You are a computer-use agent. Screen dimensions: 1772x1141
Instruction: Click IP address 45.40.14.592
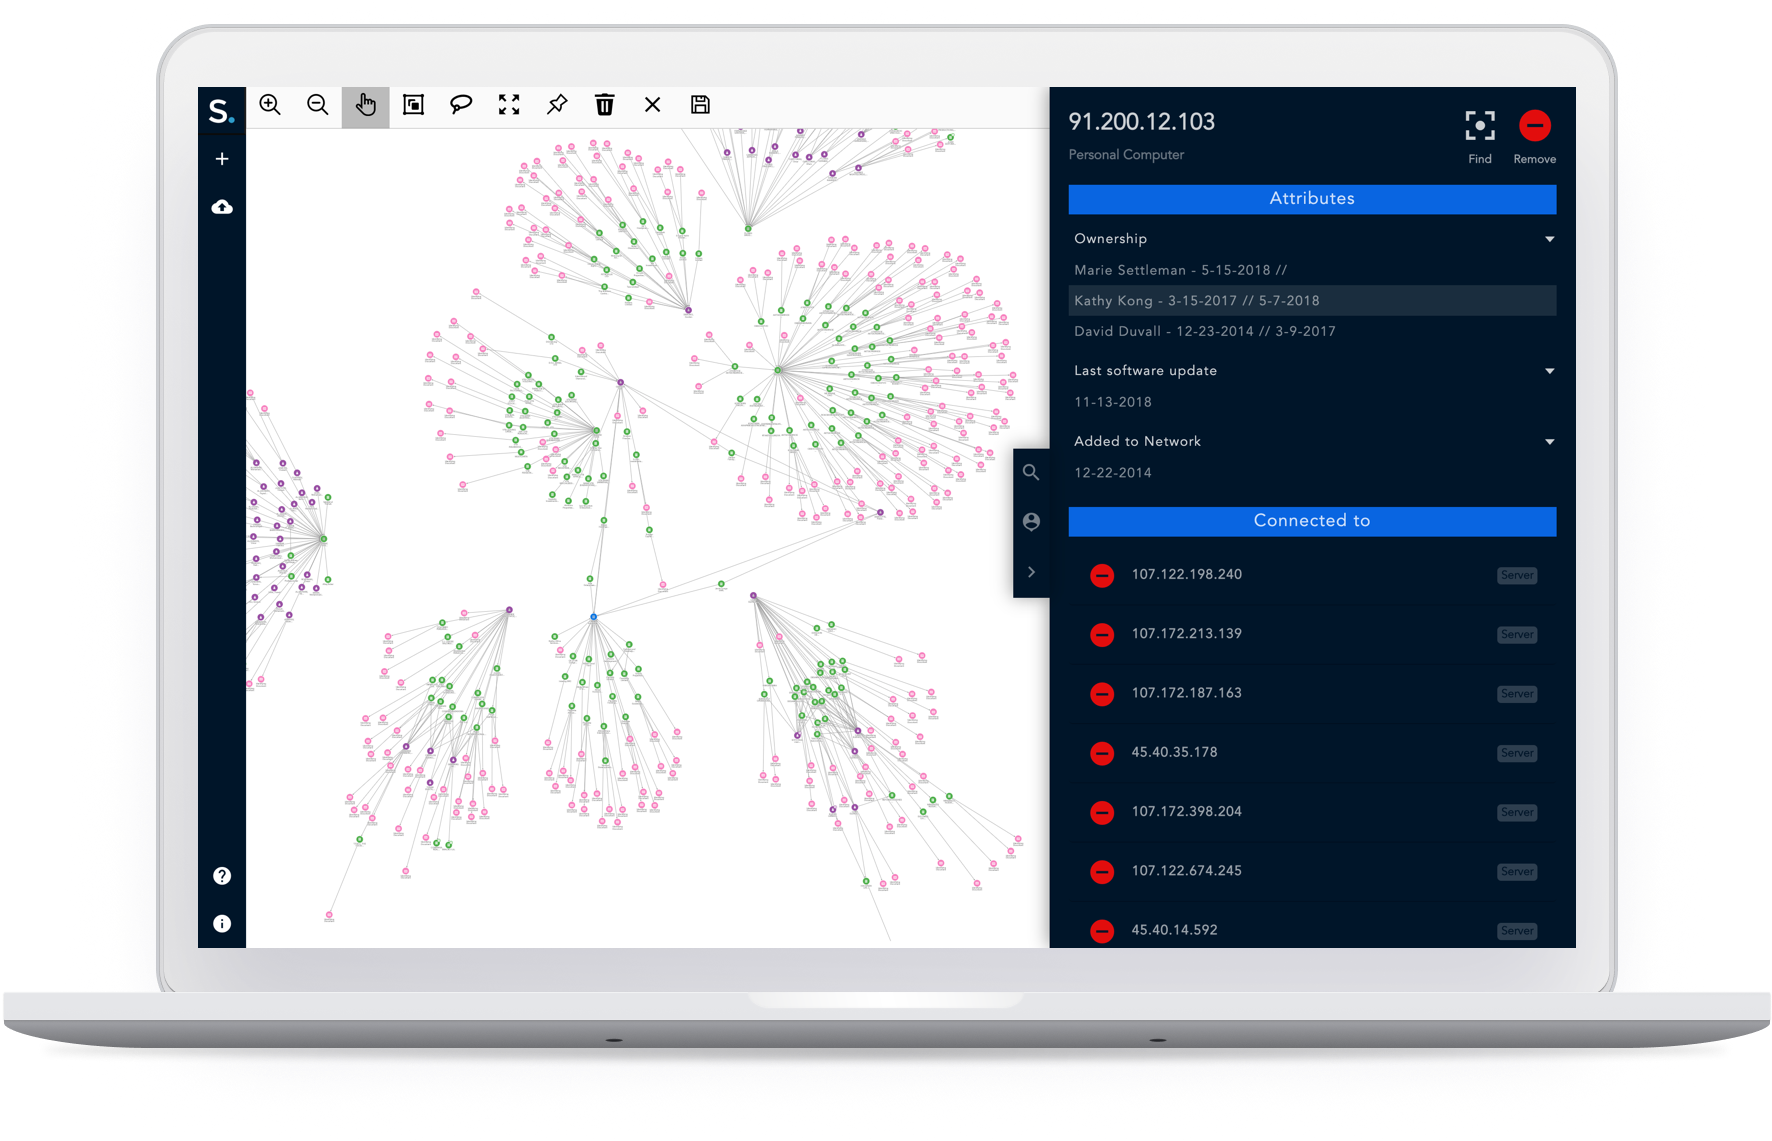(x=1174, y=930)
